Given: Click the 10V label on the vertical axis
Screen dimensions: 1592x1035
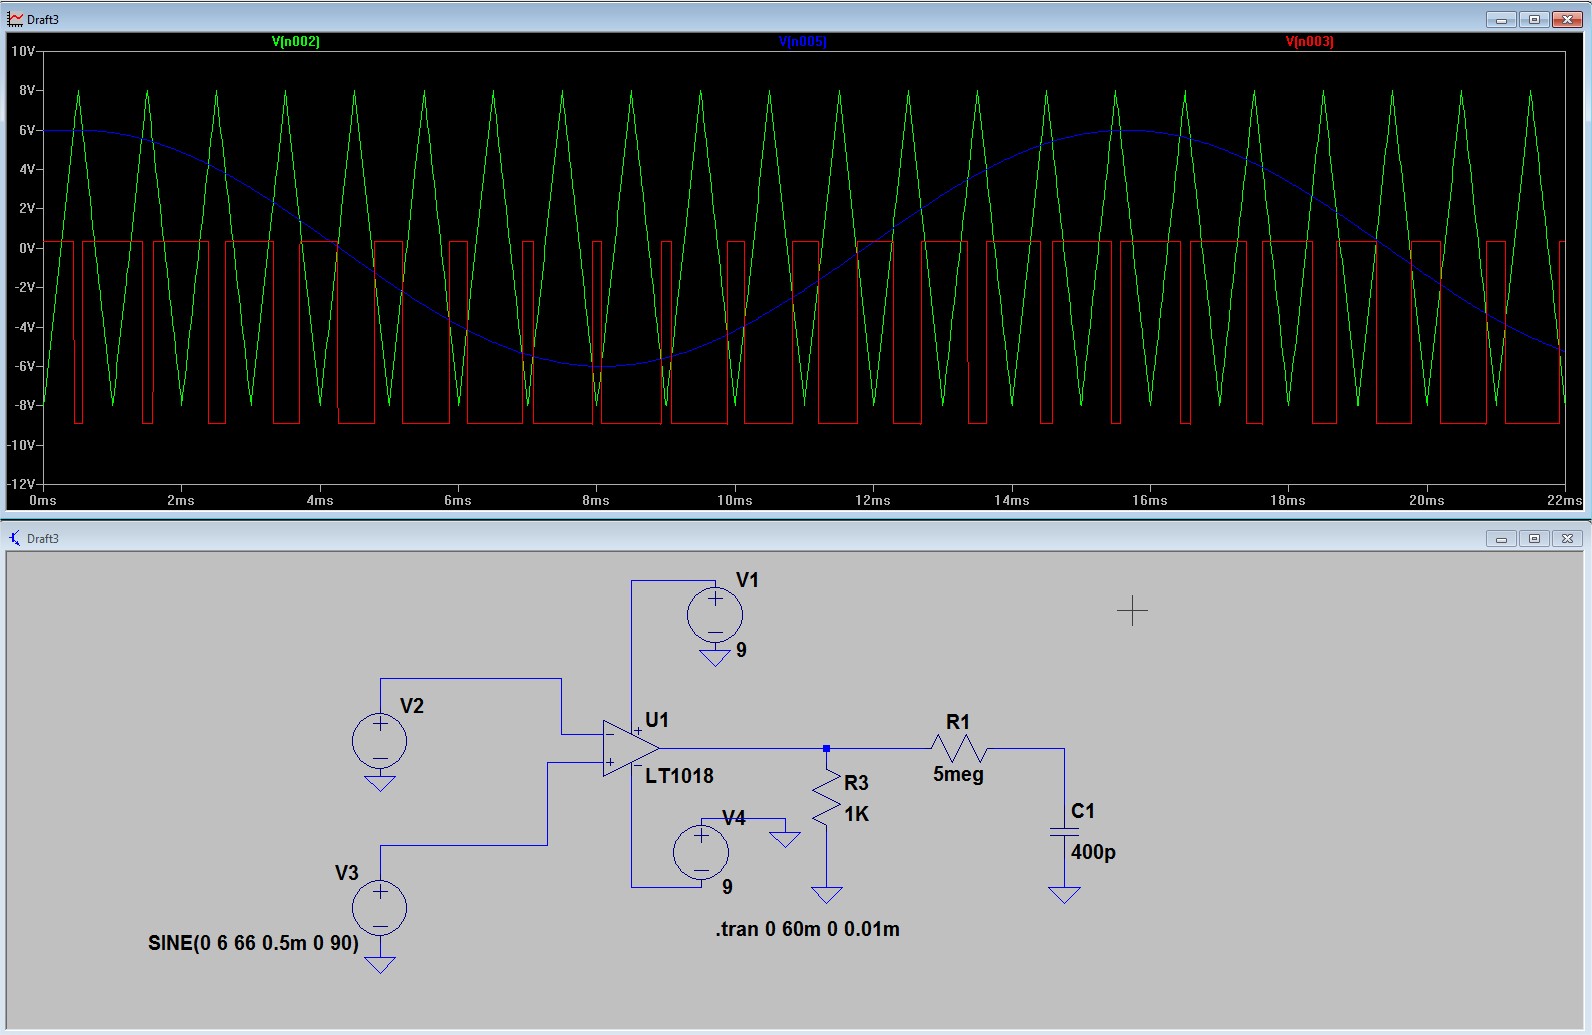Looking at the screenshot, I should click(23, 51).
